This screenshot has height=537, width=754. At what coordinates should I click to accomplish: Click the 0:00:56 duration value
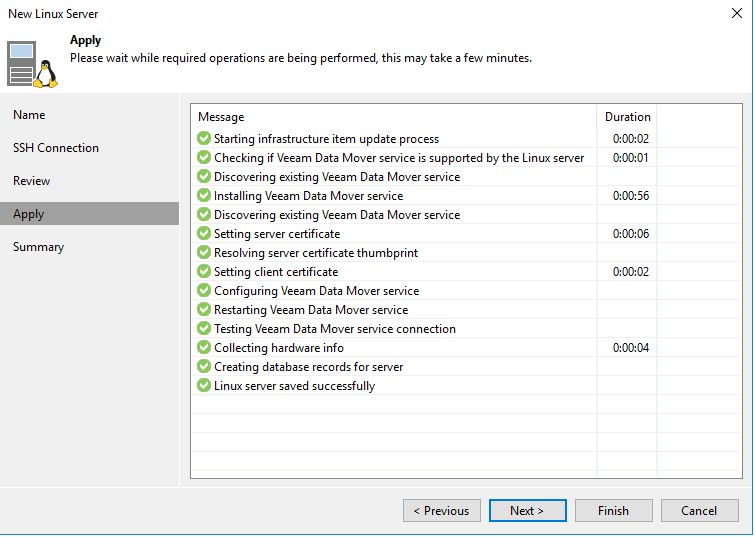pyautogui.click(x=630, y=196)
